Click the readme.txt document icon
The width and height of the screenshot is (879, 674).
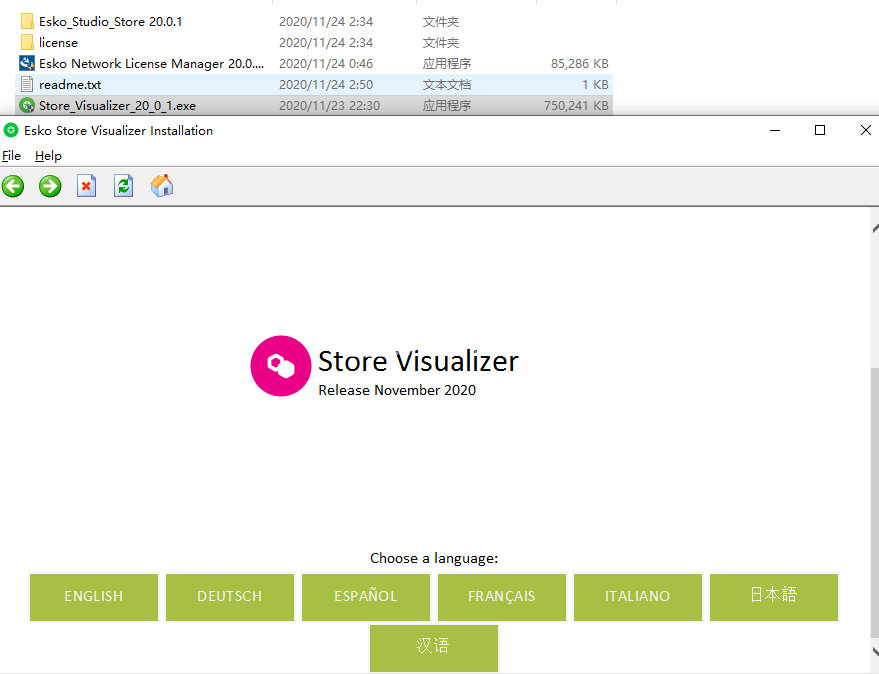(27, 85)
